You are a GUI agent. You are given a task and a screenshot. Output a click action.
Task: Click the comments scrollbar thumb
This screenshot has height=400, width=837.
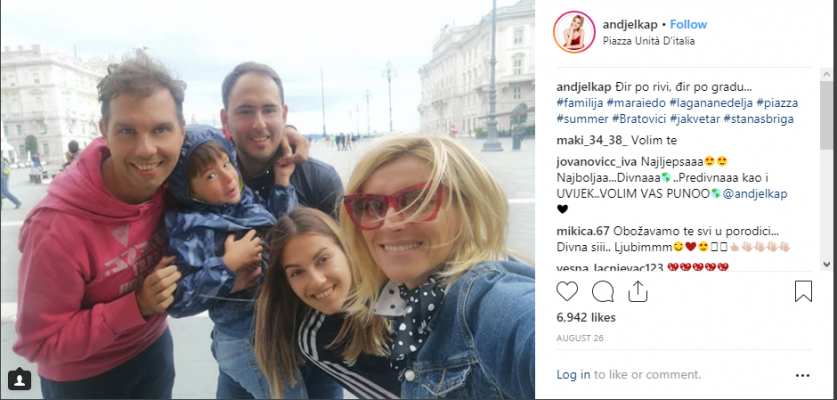tap(826, 115)
